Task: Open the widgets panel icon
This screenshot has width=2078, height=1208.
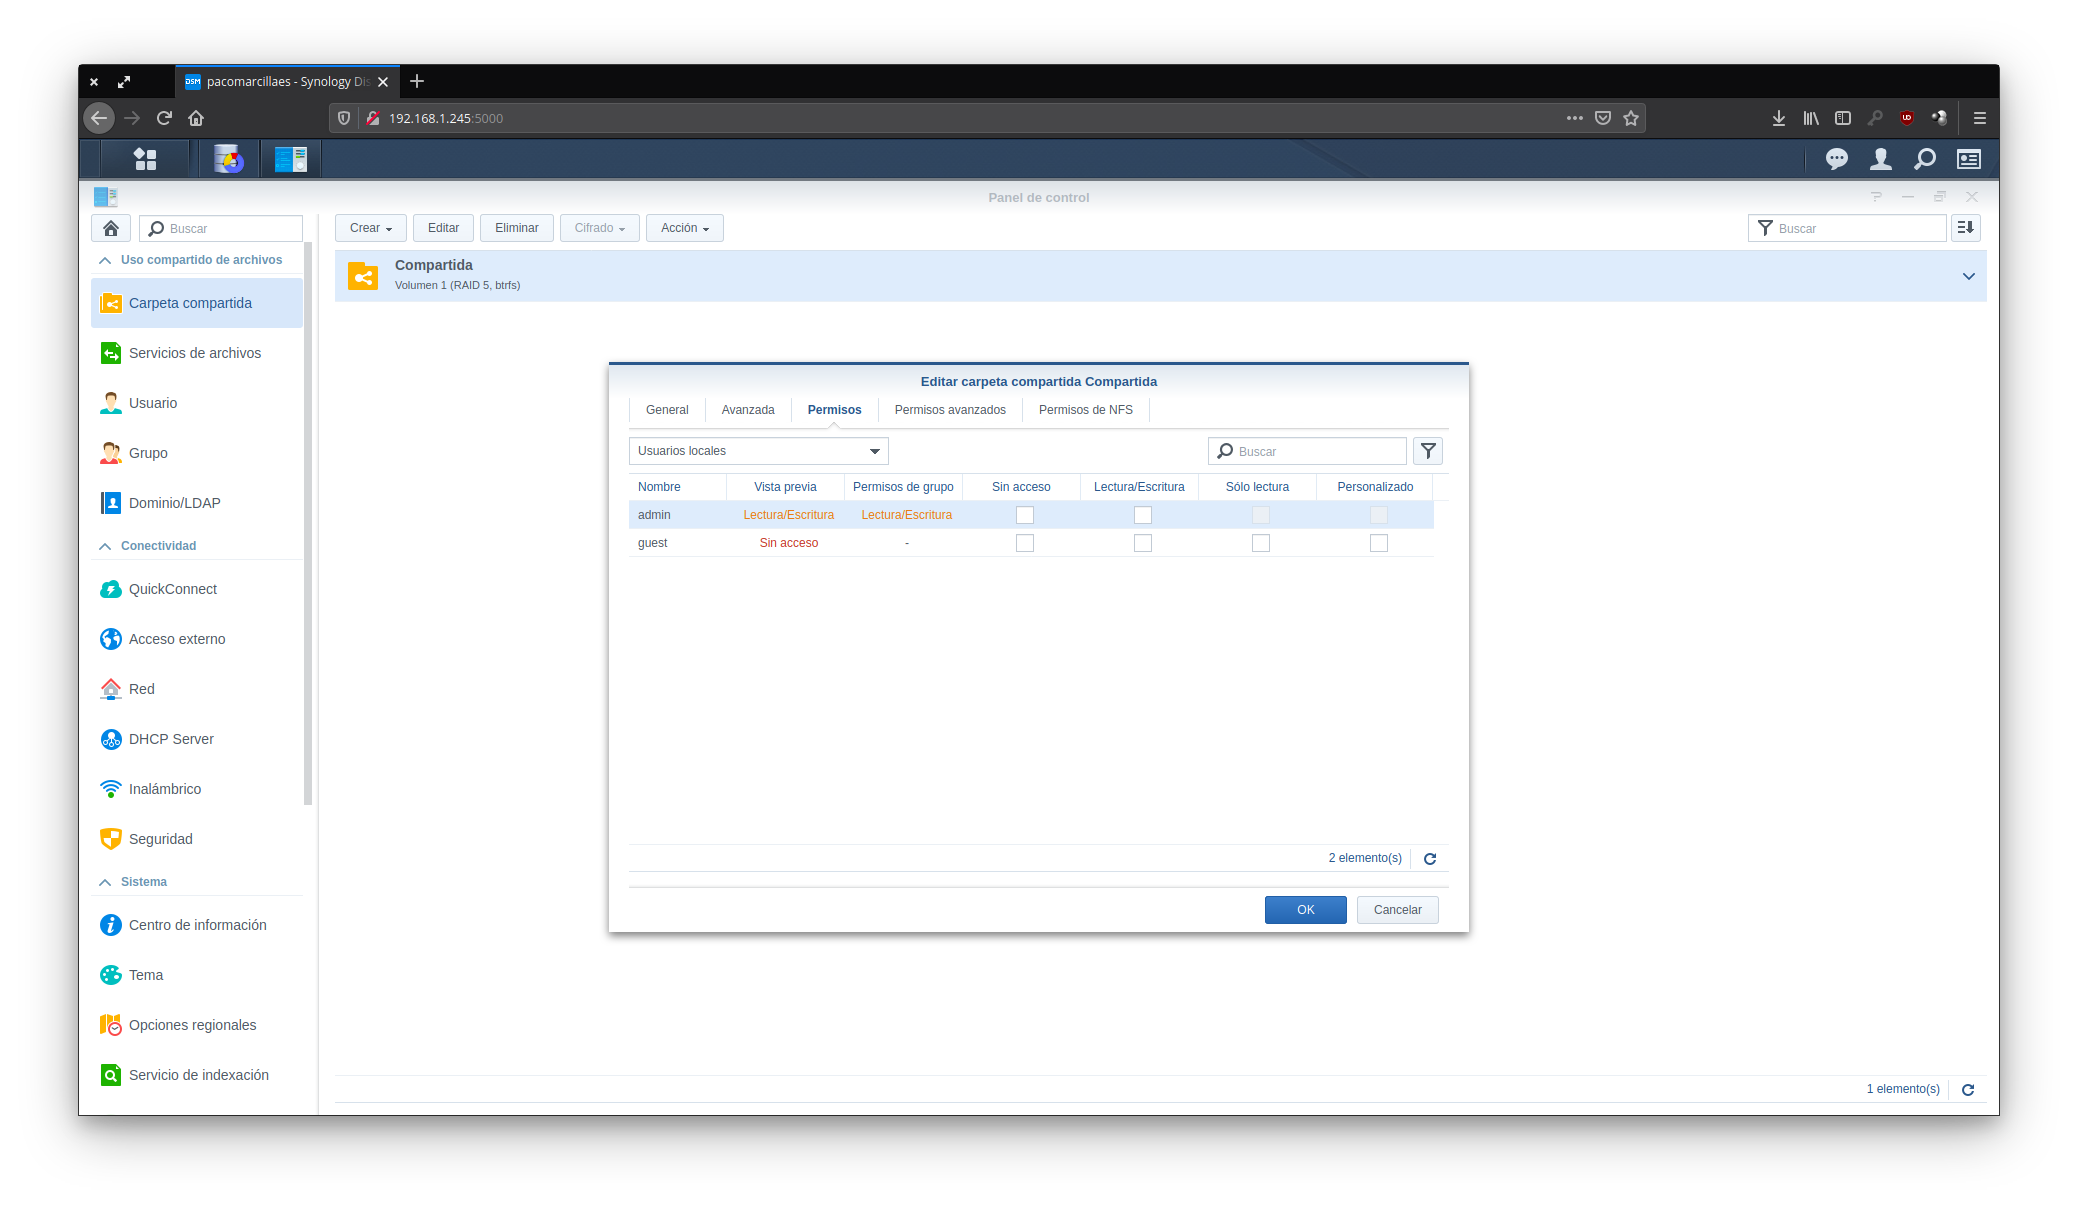Action: pos(1968,159)
